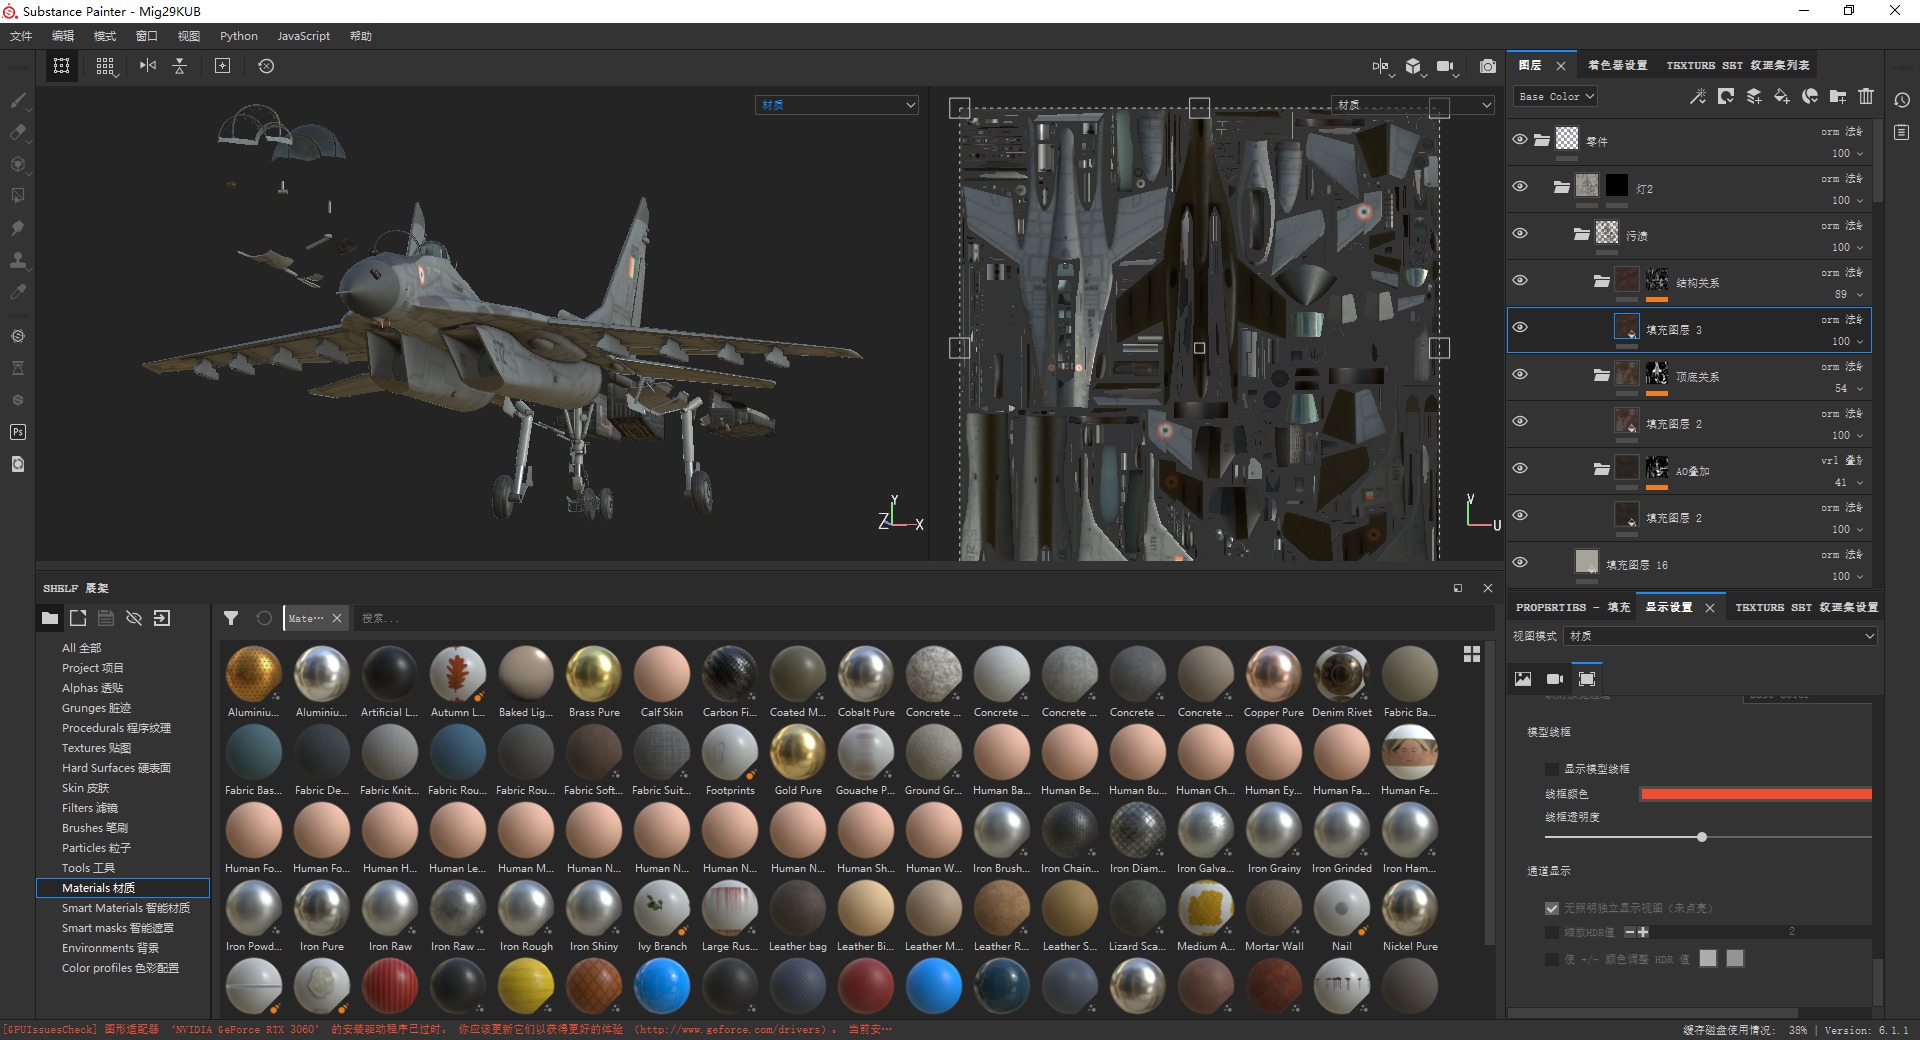The width and height of the screenshot is (1920, 1040).
Task: Hide the 结构关系 layer folder
Action: [x=1520, y=281]
